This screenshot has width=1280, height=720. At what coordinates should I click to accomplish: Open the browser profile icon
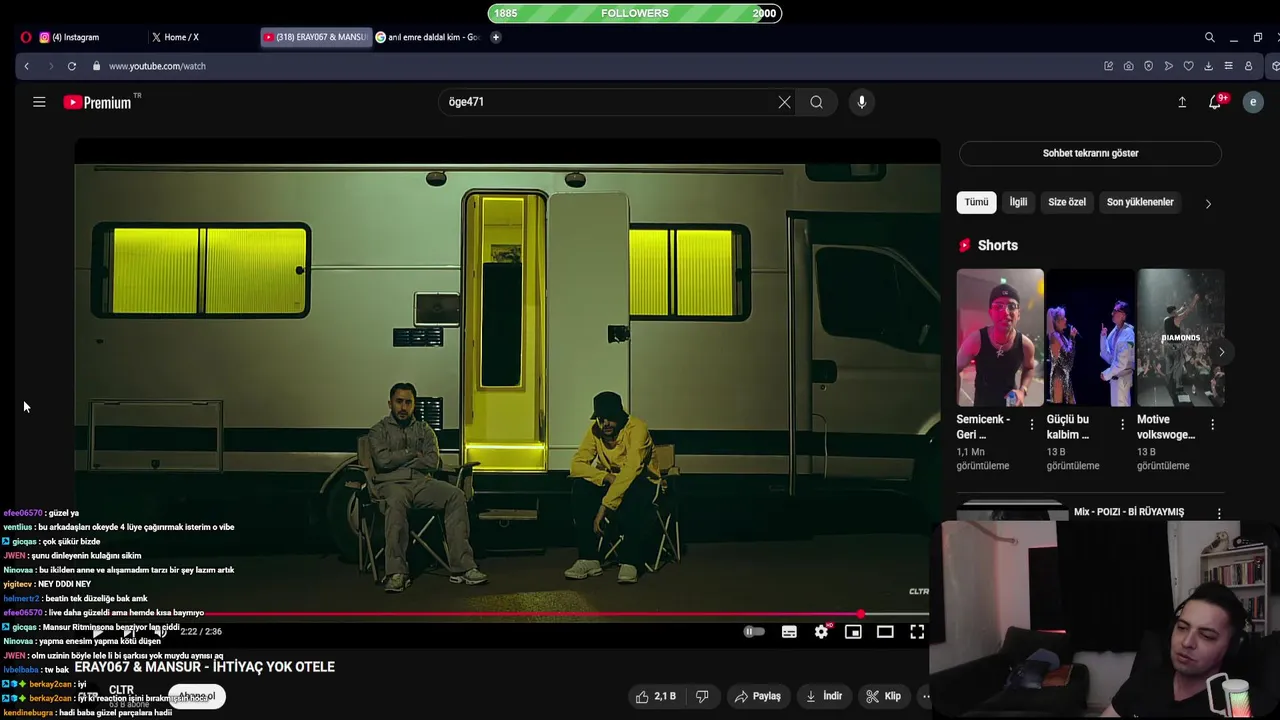coord(1248,66)
